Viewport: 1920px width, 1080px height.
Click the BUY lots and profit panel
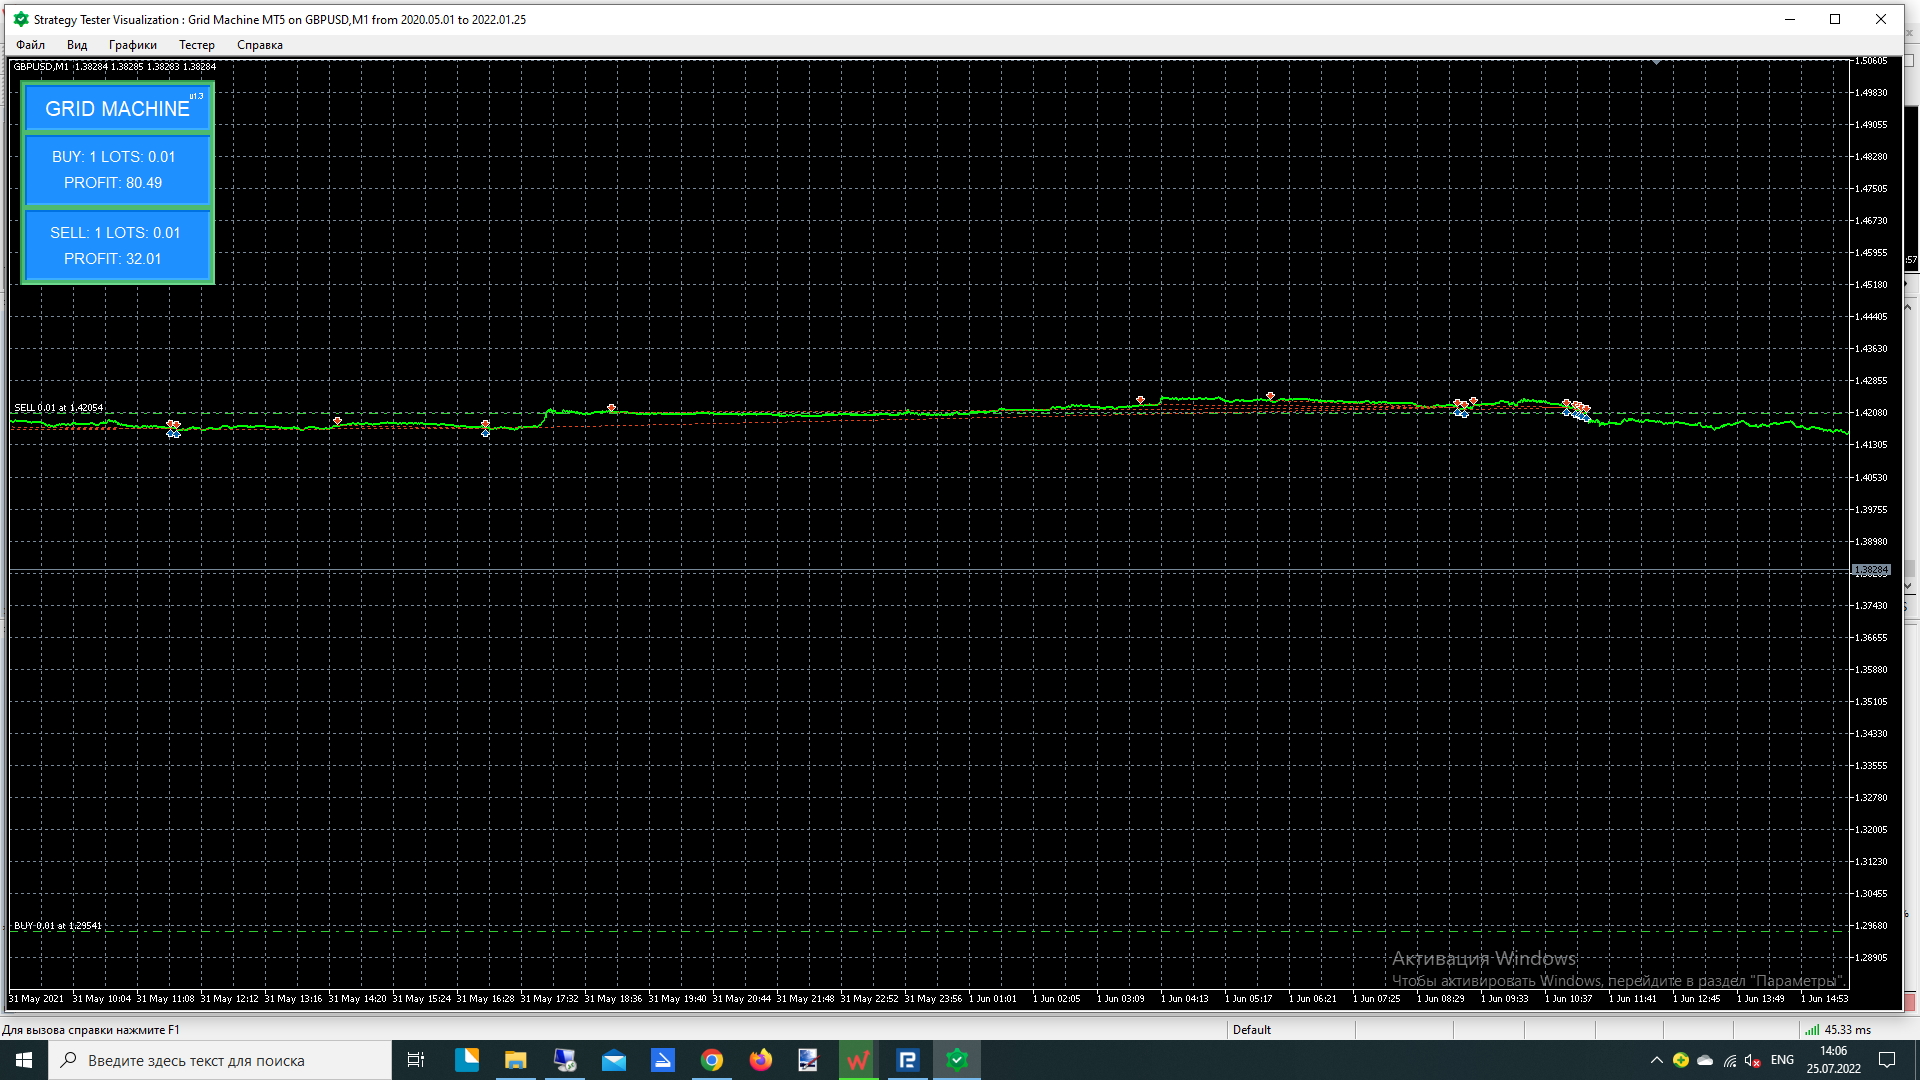[117, 170]
